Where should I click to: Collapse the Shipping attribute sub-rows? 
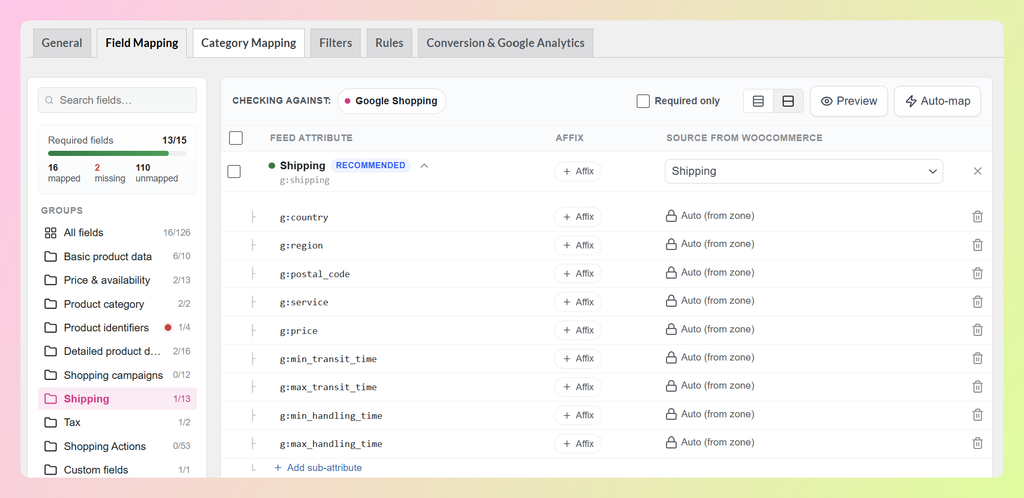pyautogui.click(x=424, y=166)
